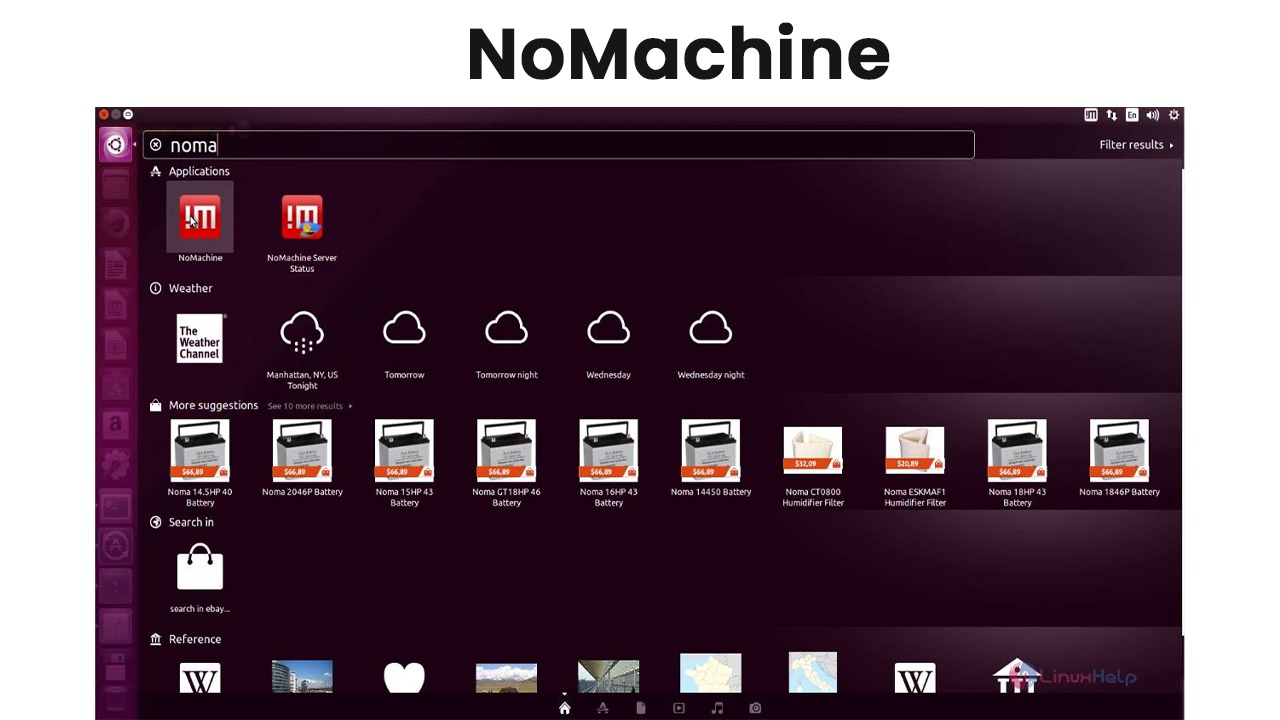This screenshot has height=720, width=1280.
Task: Open the NoMachine application icon
Action: click(199, 217)
